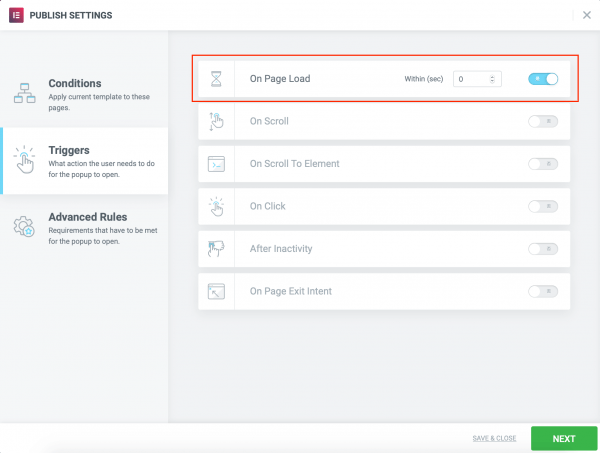Click the PUBLISH SETTINGS title text
Screen dimensions: 600x453
pyautogui.click(x=71, y=15)
